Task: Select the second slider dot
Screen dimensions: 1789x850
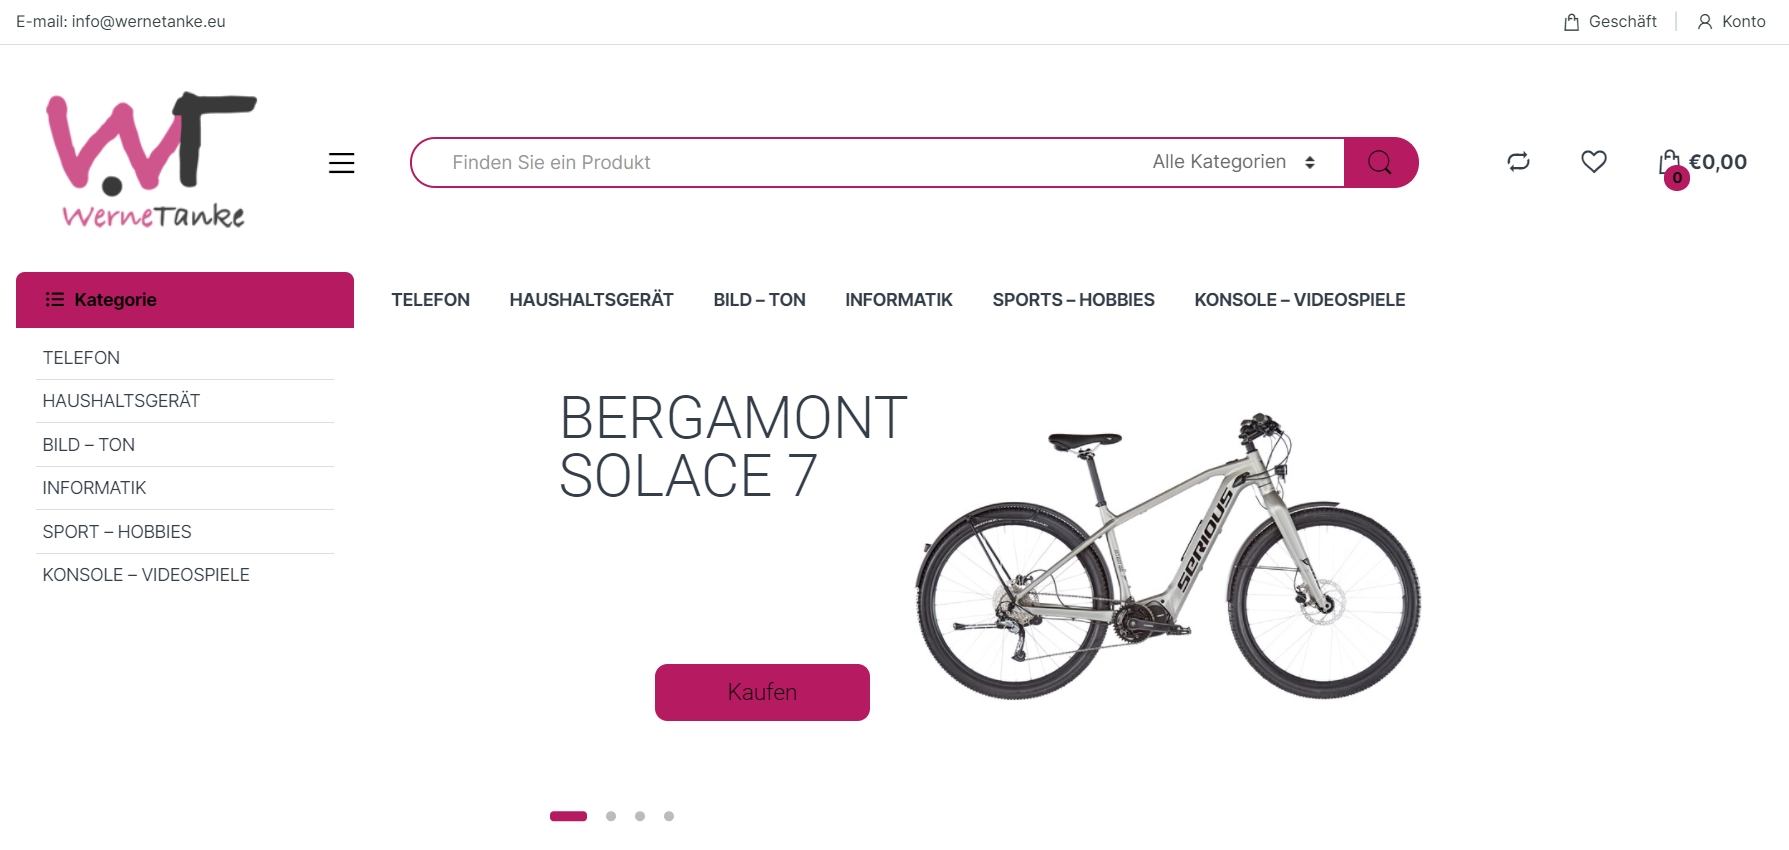Action: [611, 816]
